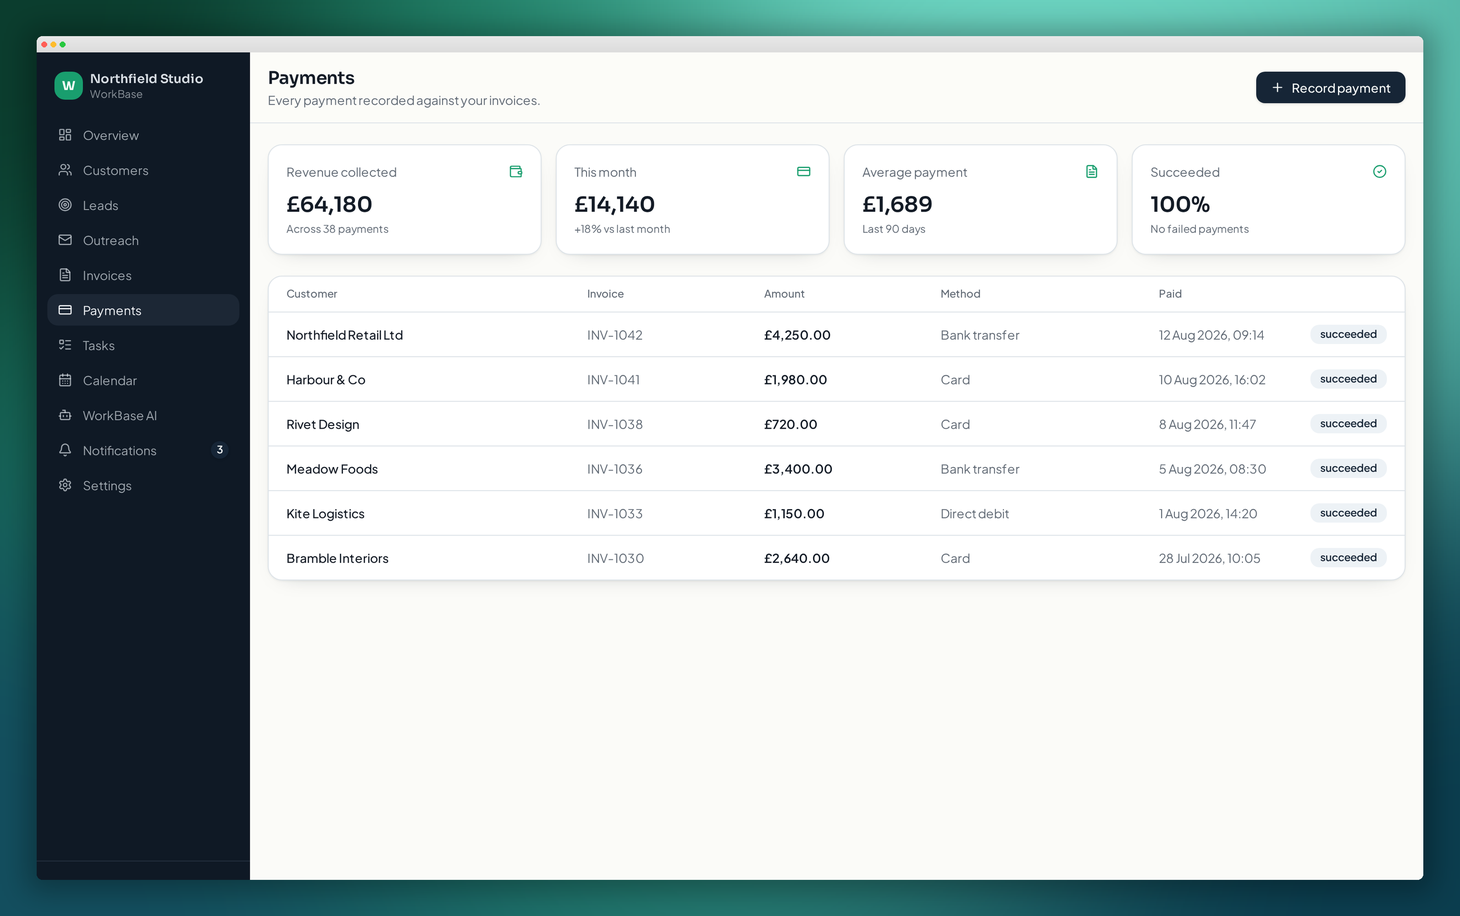Click the Customers people icon
Screen dimensions: 1460x916
(x=65, y=170)
